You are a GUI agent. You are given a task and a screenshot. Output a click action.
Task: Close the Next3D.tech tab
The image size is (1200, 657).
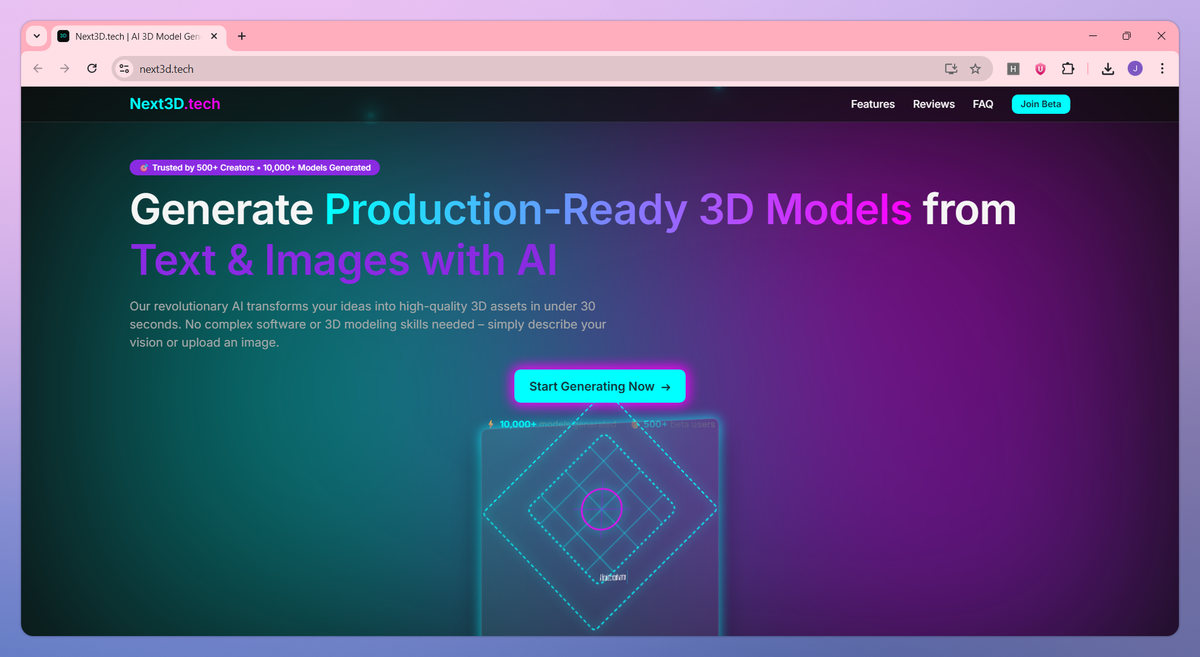(x=215, y=36)
